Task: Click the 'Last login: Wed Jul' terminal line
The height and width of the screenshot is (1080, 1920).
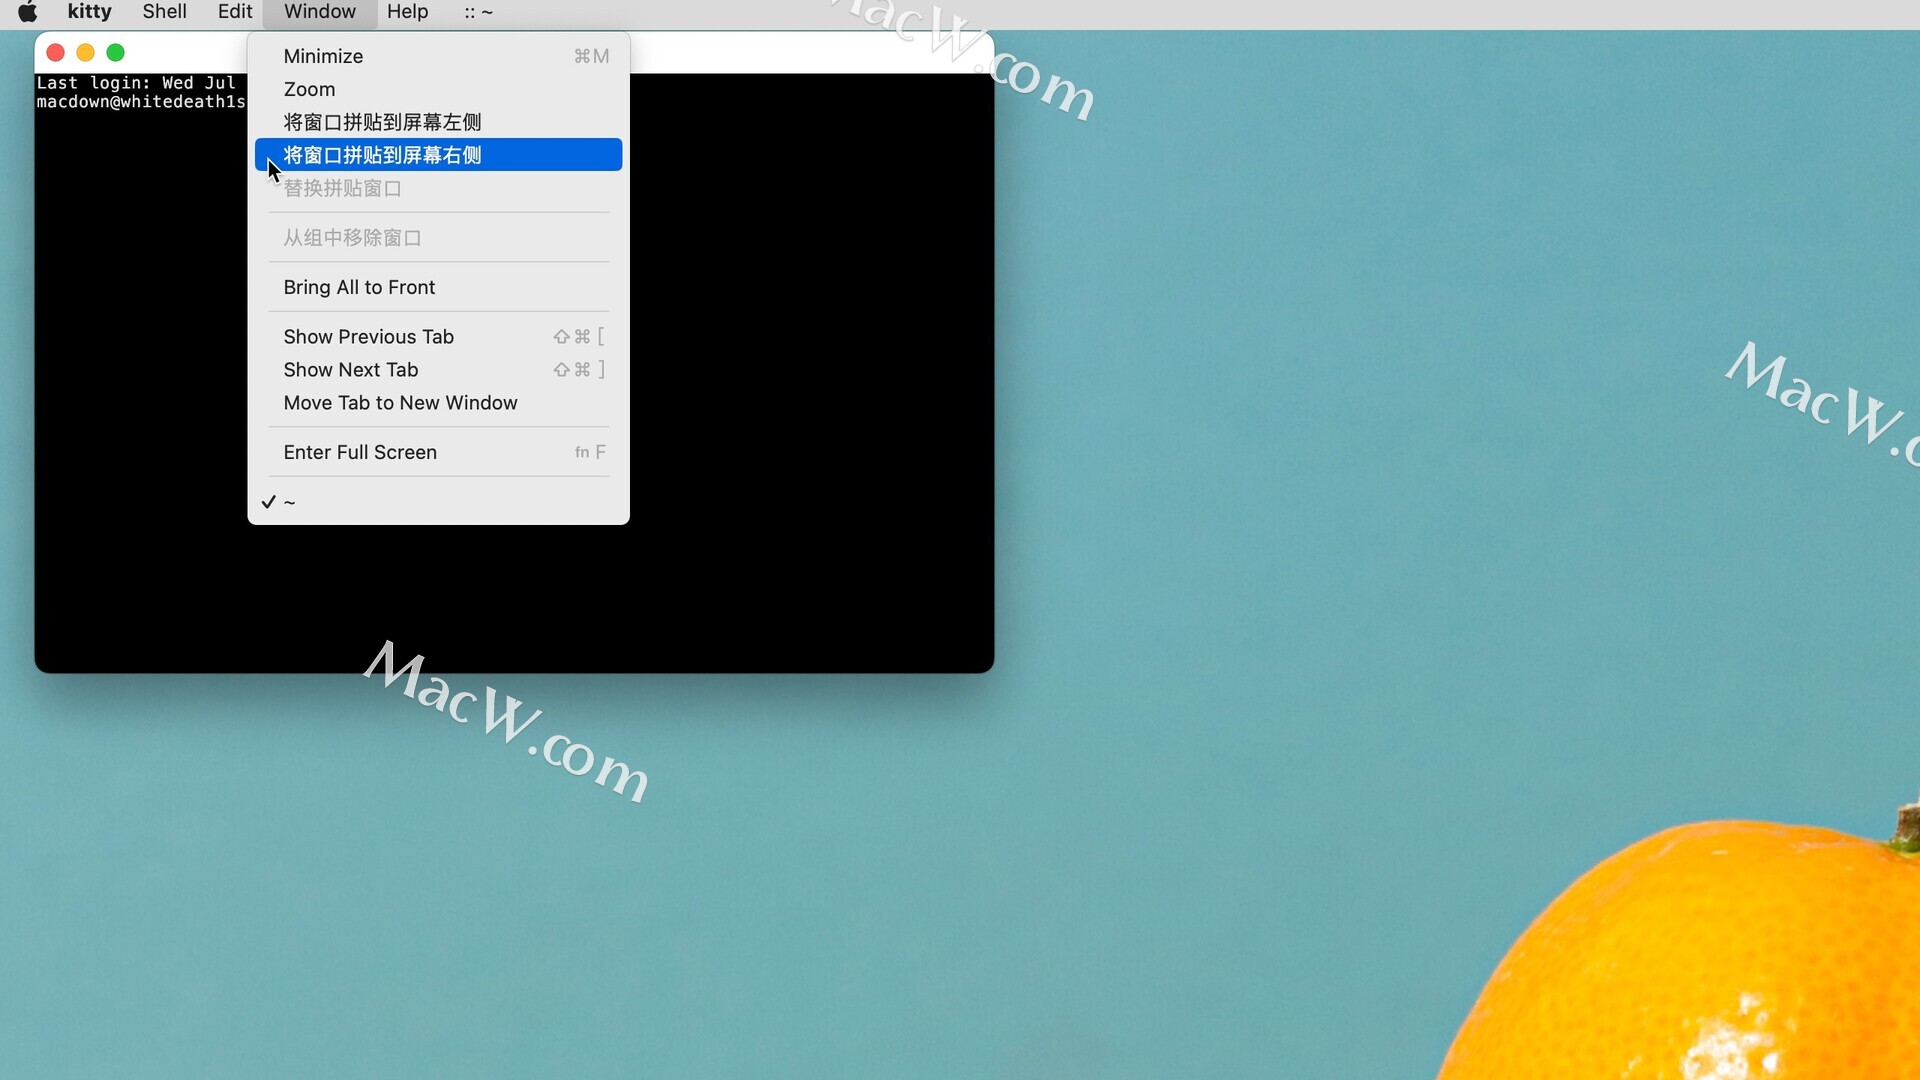Action: click(136, 83)
